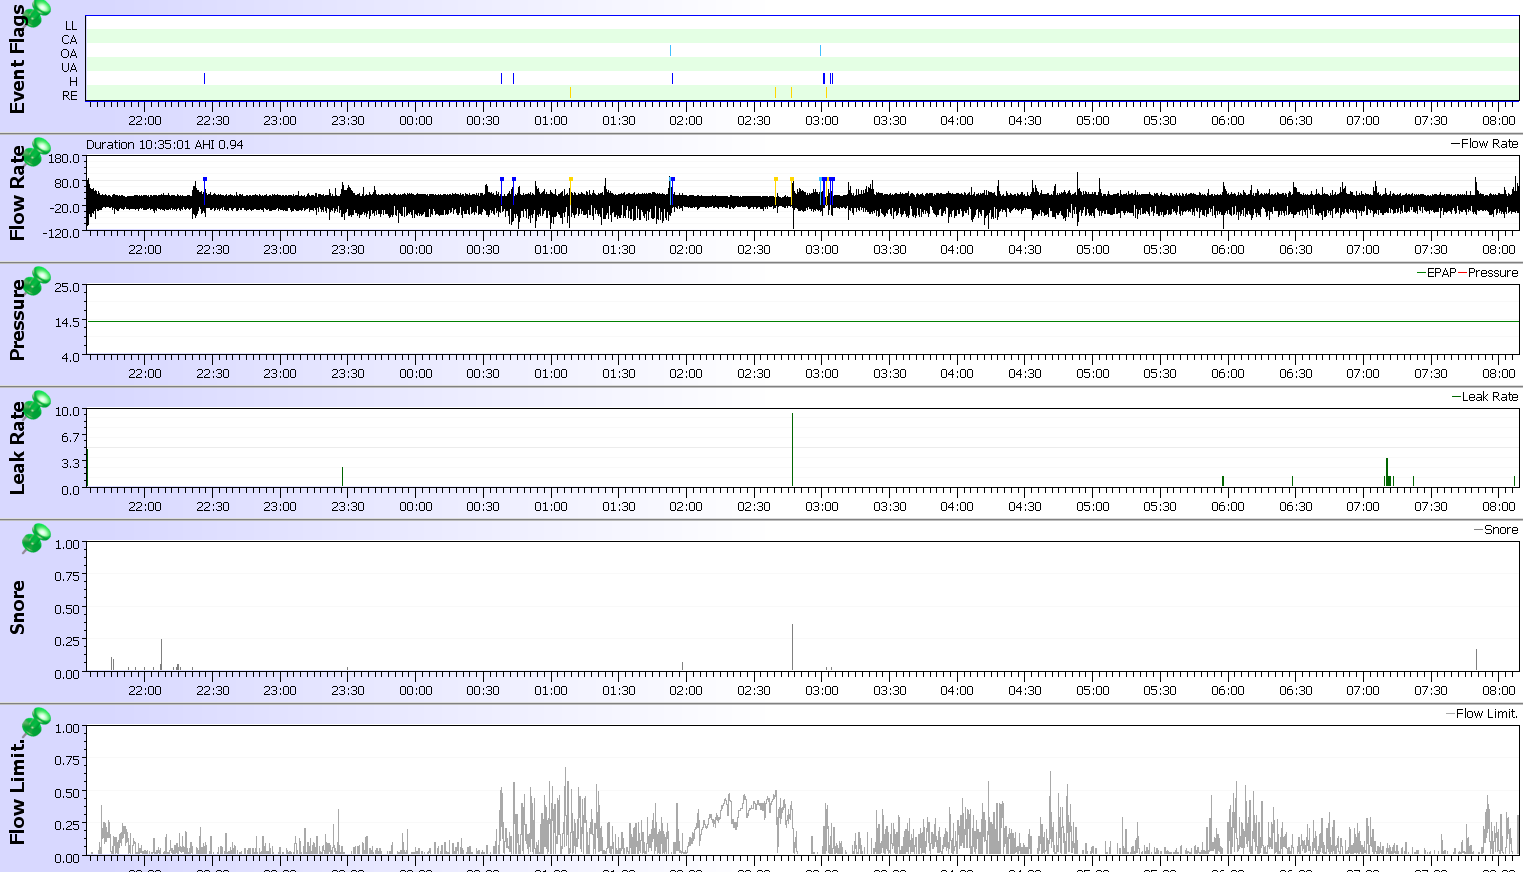Click the 06:00 time label under Pressure graph
Viewport: 1523px width, 872px height.
pyautogui.click(x=1228, y=374)
